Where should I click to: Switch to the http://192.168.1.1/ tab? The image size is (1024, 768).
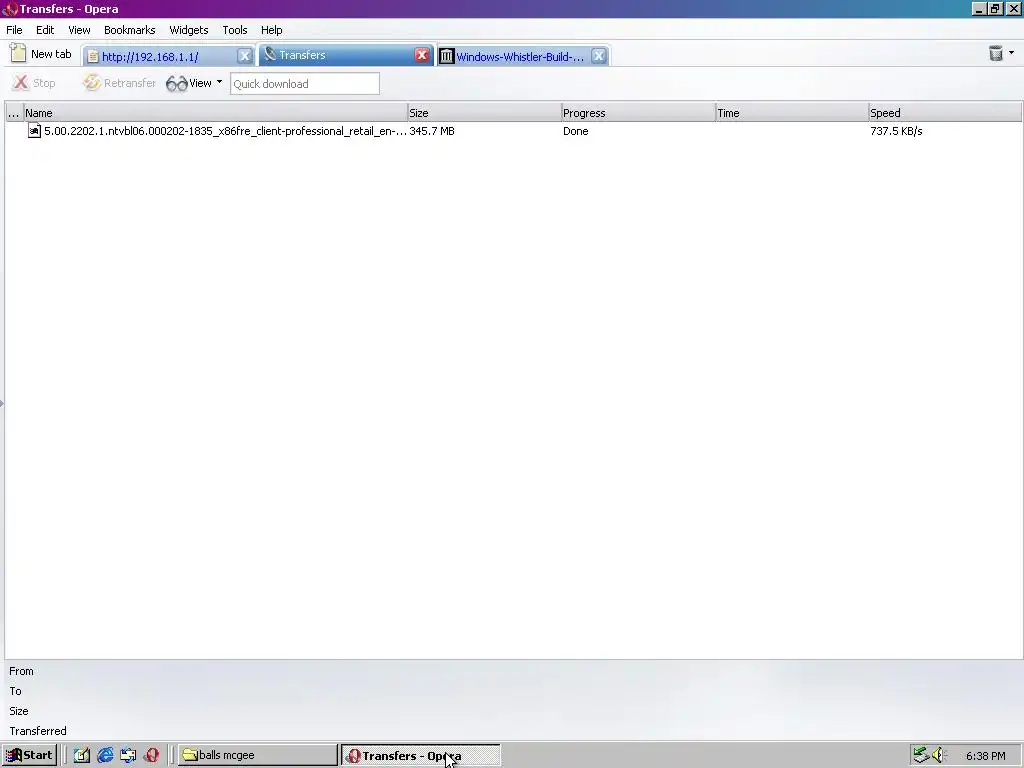(161, 56)
